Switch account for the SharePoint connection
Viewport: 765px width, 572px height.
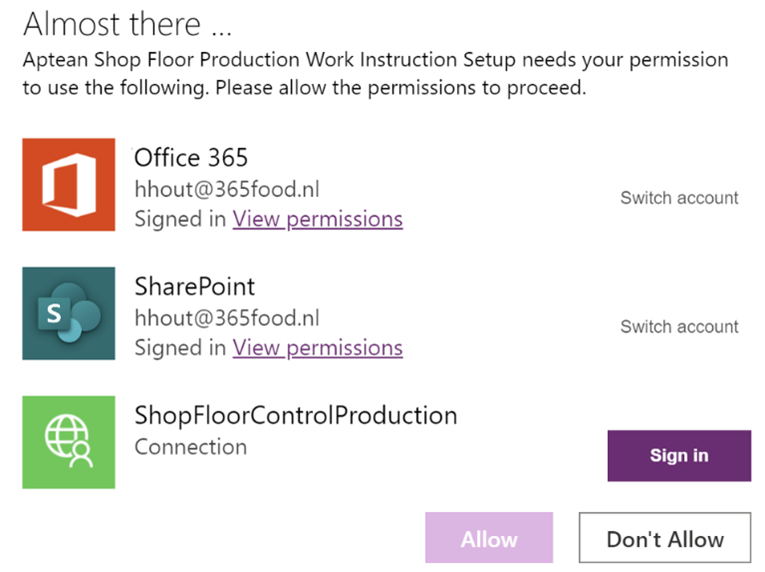click(x=679, y=327)
